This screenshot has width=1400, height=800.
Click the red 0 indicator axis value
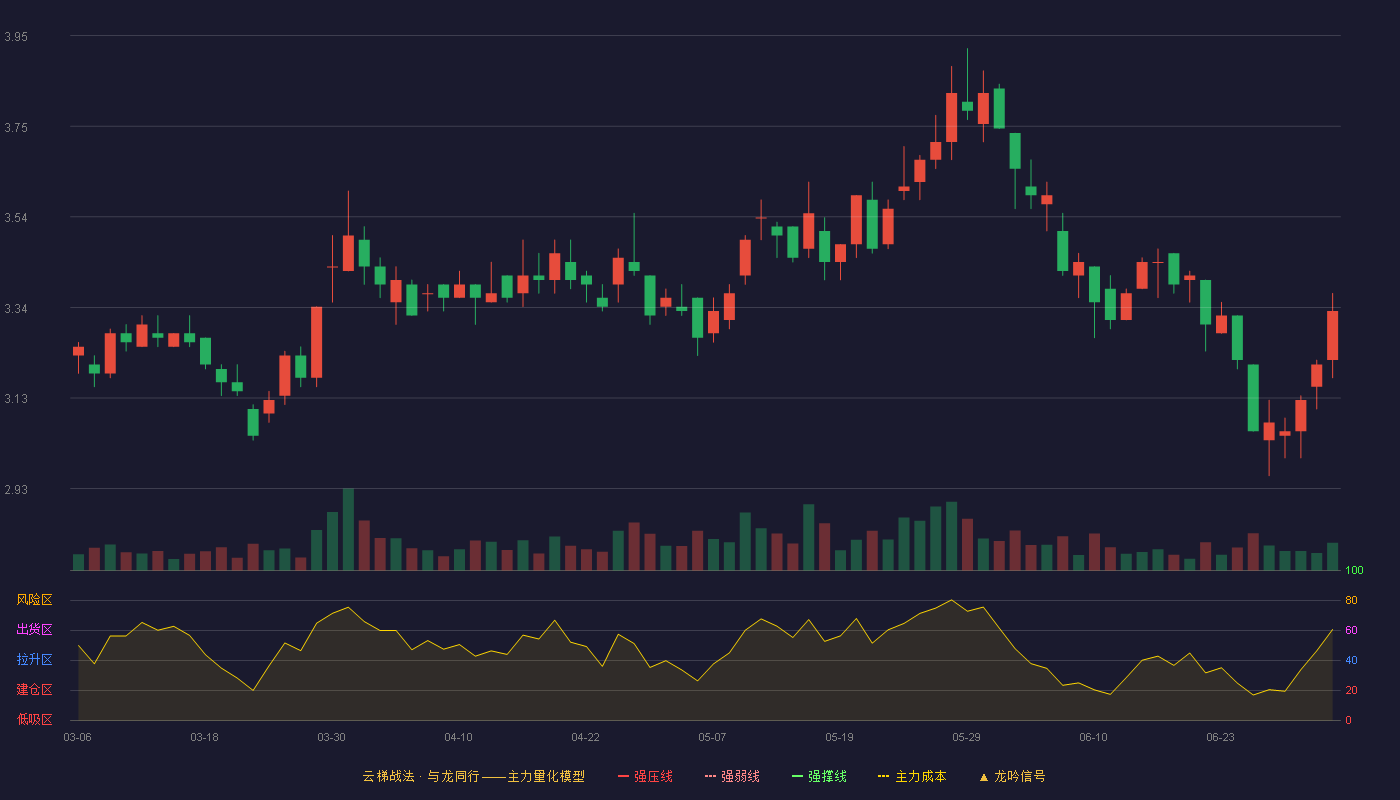(x=1348, y=720)
